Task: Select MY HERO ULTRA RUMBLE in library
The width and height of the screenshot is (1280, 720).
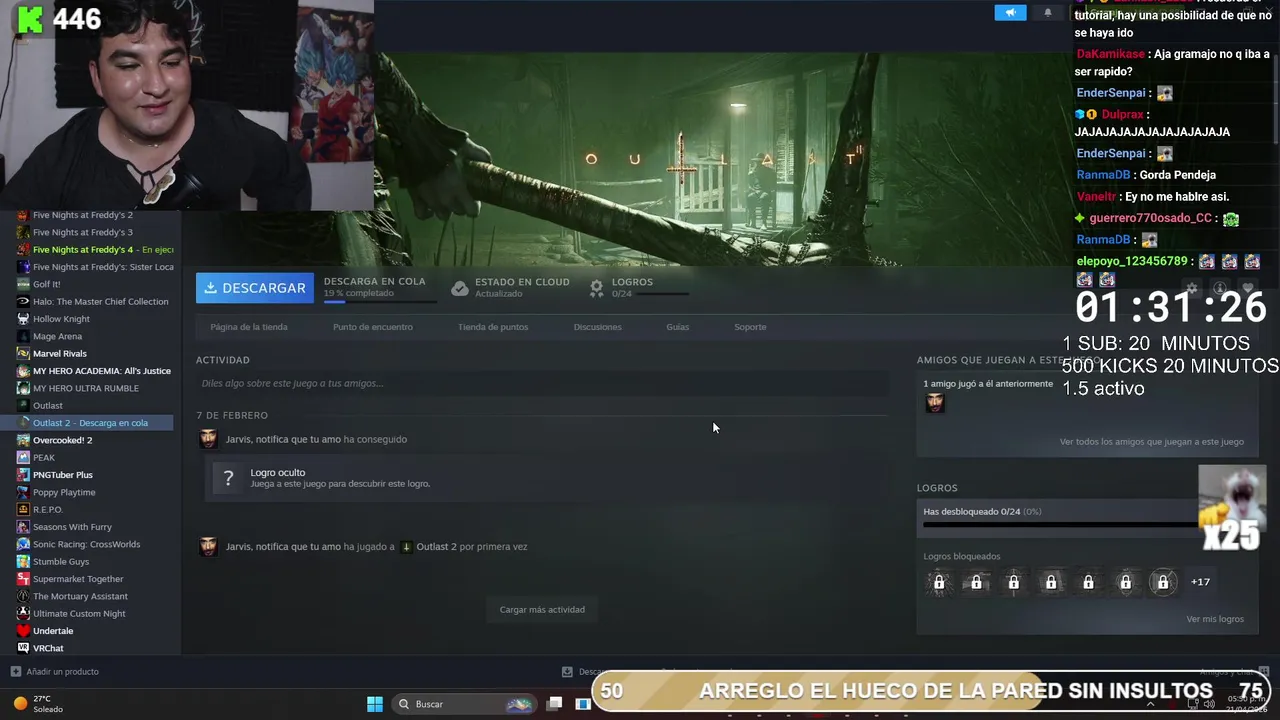Action: coord(85,388)
